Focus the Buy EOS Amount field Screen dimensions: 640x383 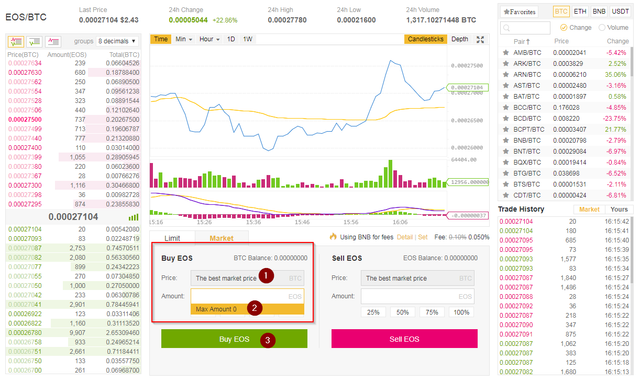coord(247,296)
